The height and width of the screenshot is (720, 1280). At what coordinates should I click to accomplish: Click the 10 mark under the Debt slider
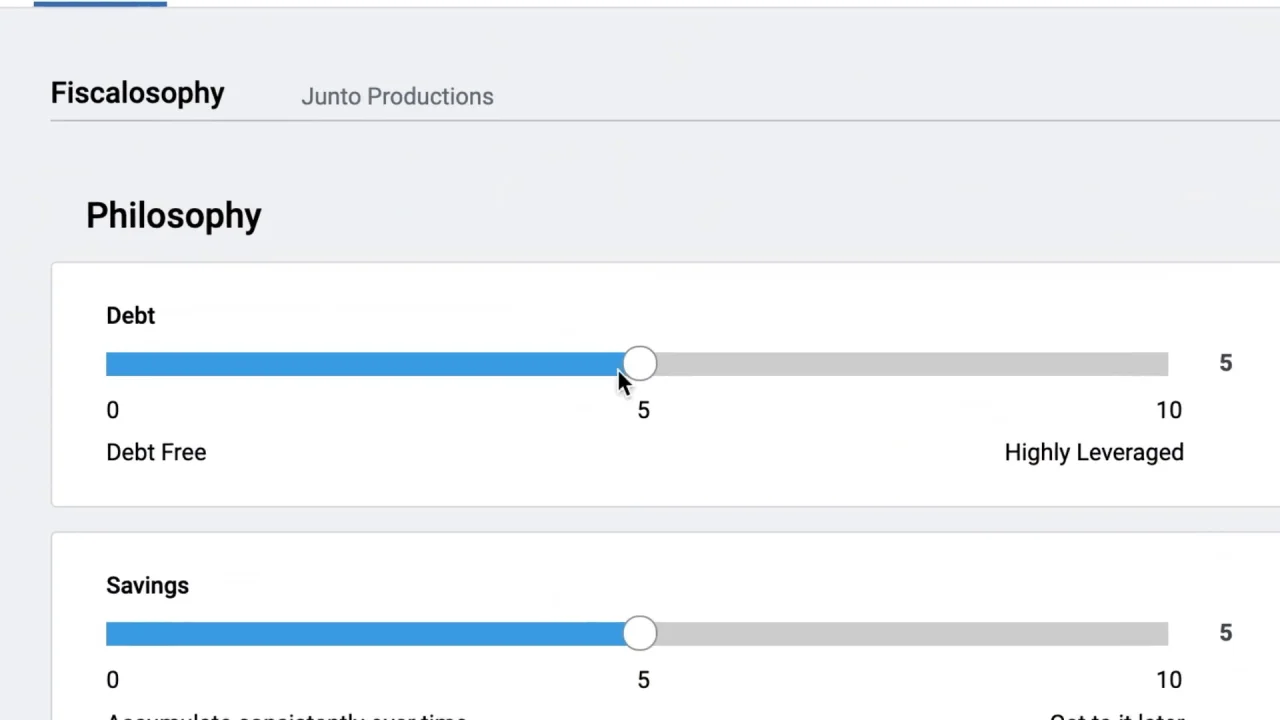coord(1168,410)
